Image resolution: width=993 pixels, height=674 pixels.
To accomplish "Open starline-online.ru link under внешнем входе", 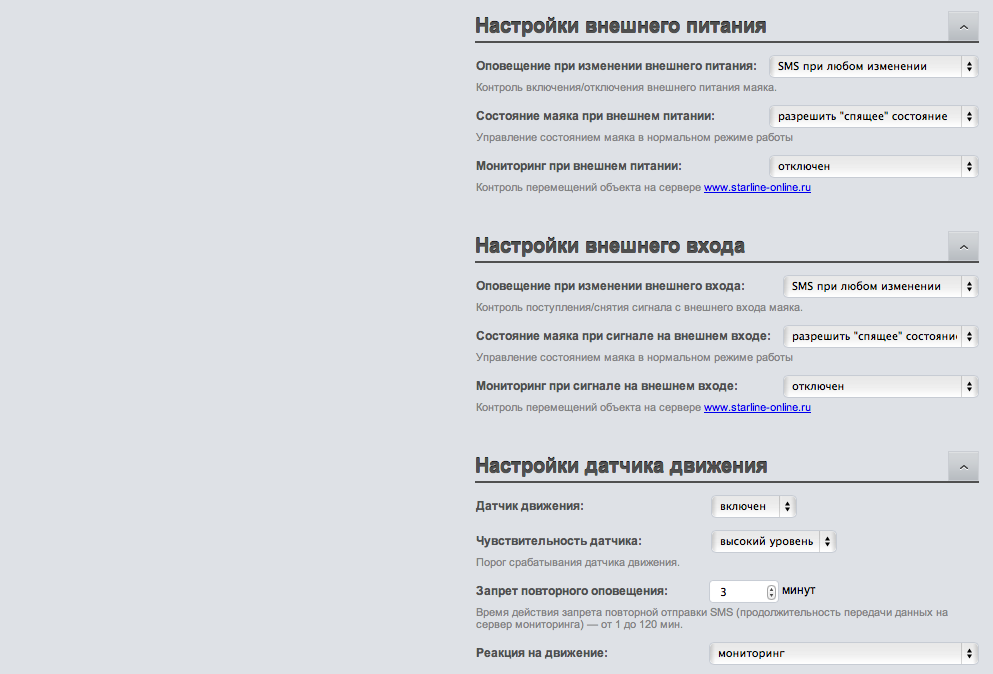I will pos(757,407).
